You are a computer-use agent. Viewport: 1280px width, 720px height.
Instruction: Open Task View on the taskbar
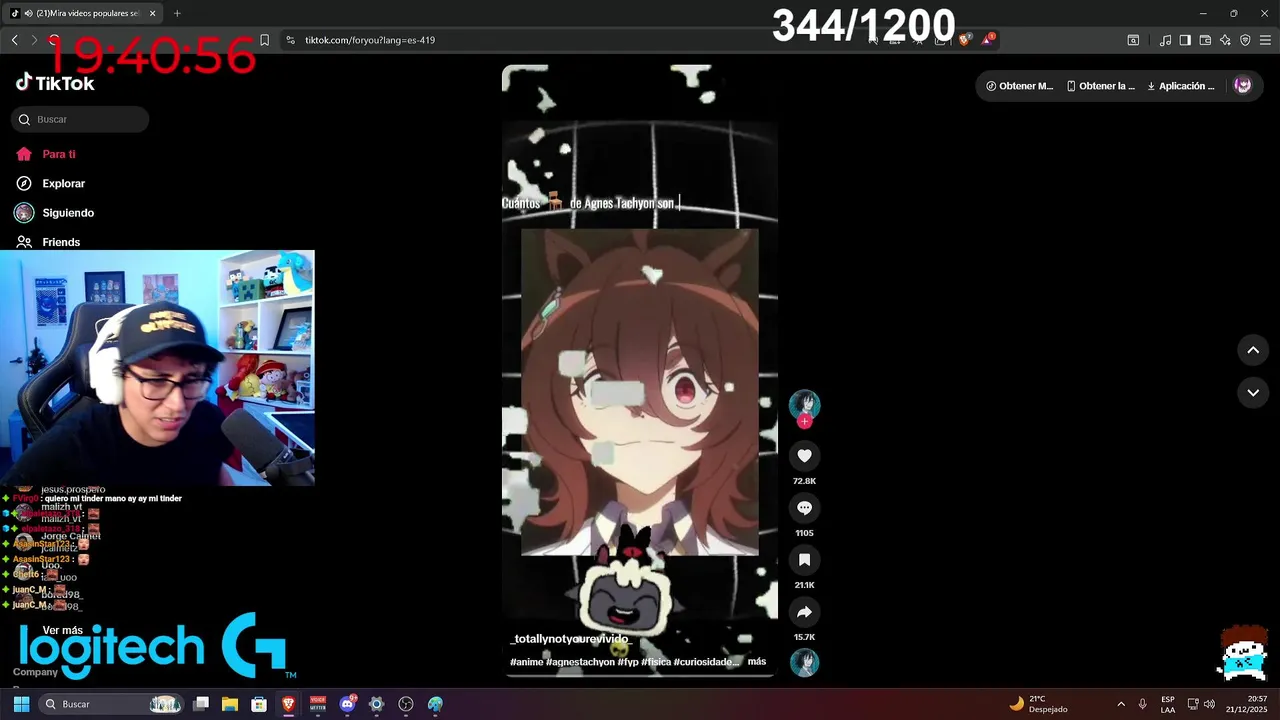201,704
